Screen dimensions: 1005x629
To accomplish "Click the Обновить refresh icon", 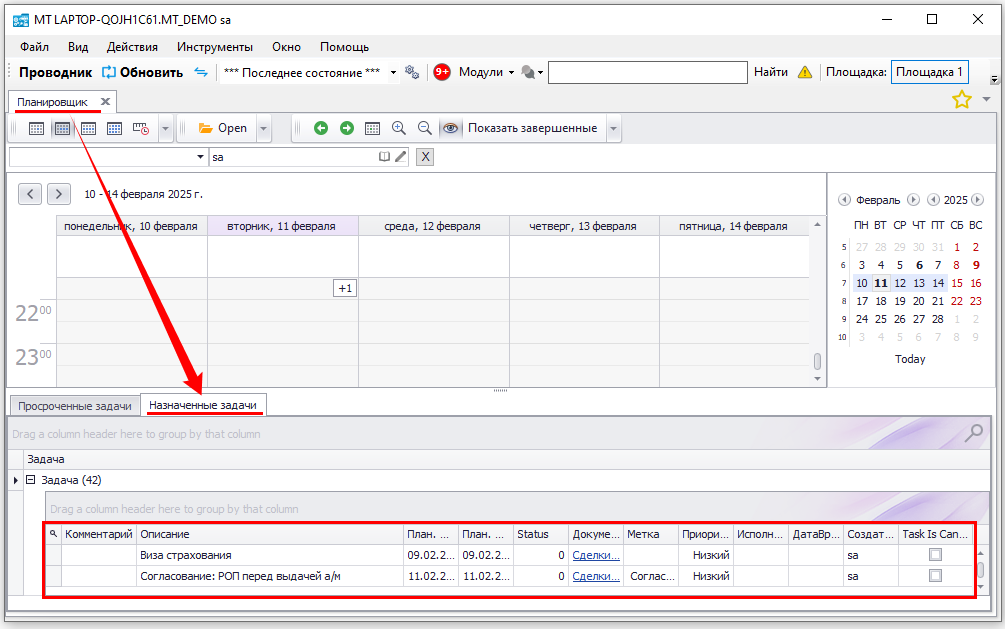I will pyautogui.click(x=109, y=72).
